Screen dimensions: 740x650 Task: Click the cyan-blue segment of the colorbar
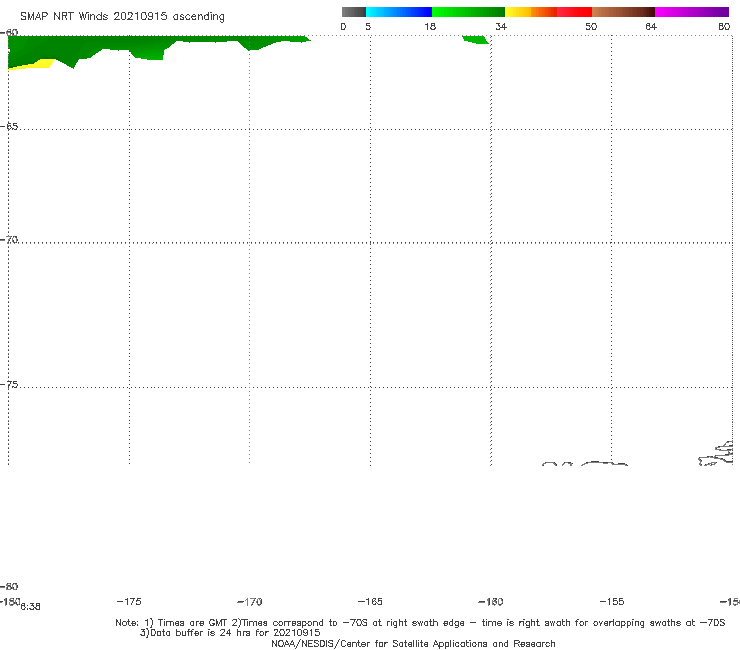(399, 12)
